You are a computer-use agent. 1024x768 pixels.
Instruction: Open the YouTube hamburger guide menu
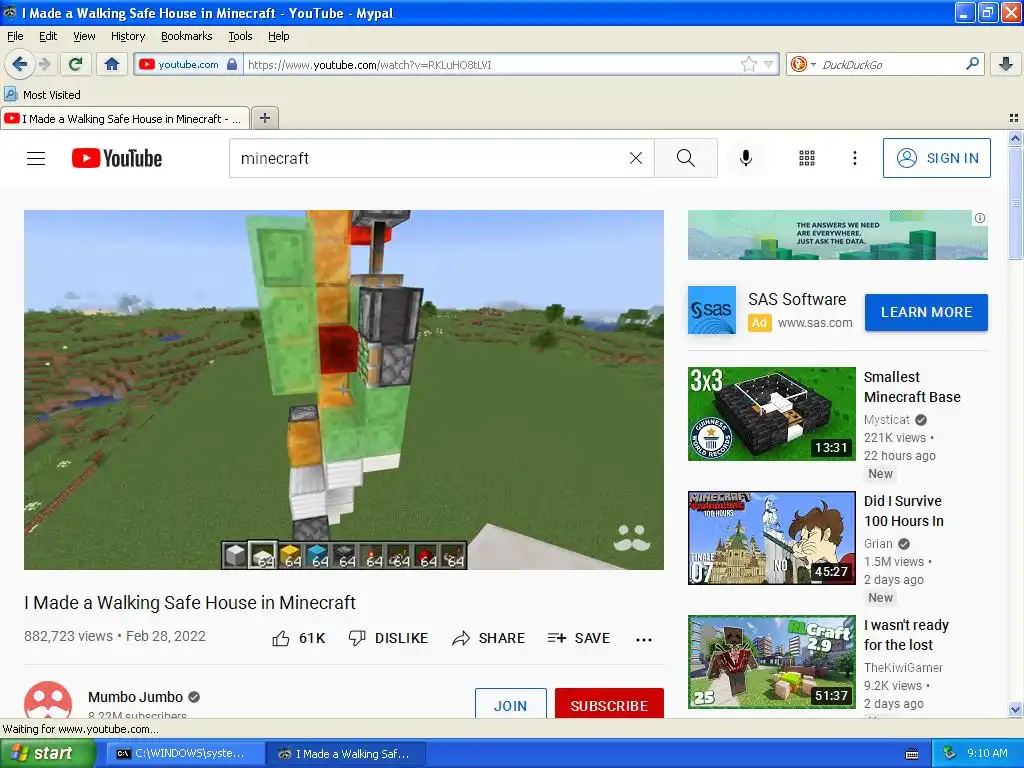[36, 158]
